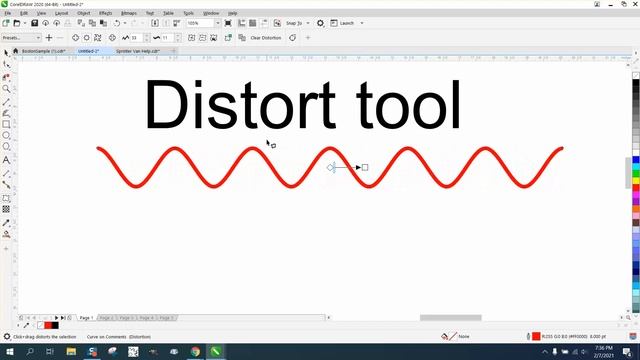Click the Zipper frequency field
640x360 pixels.
168,38
